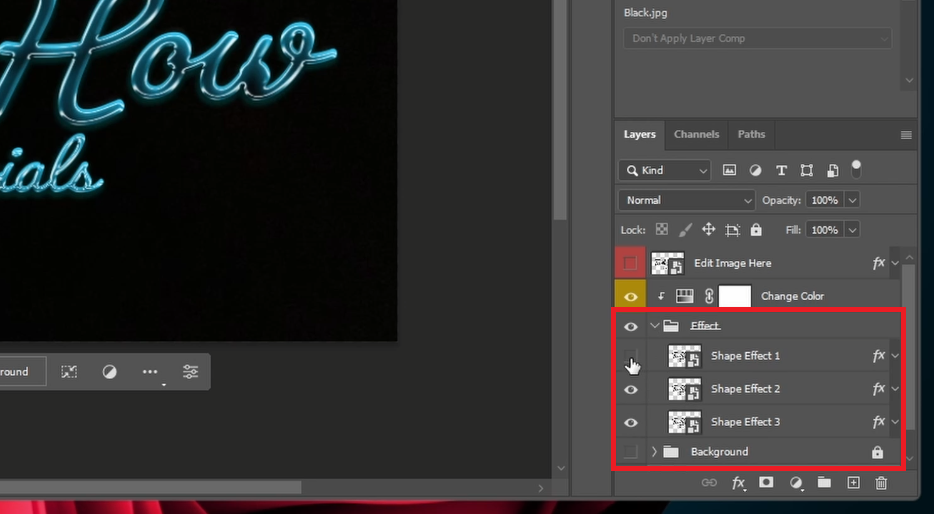Click the create new group folder icon
The image size is (934, 514).
(x=824, y=483)
